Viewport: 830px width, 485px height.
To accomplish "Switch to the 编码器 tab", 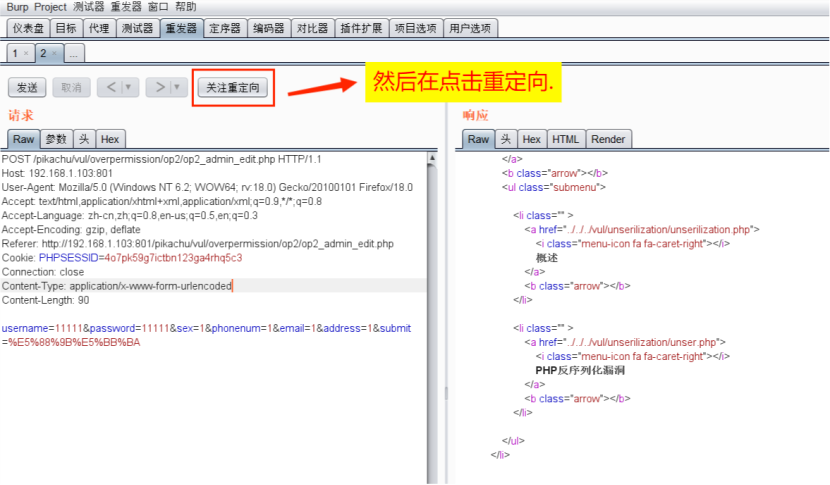I will click(x=269, y=28).
